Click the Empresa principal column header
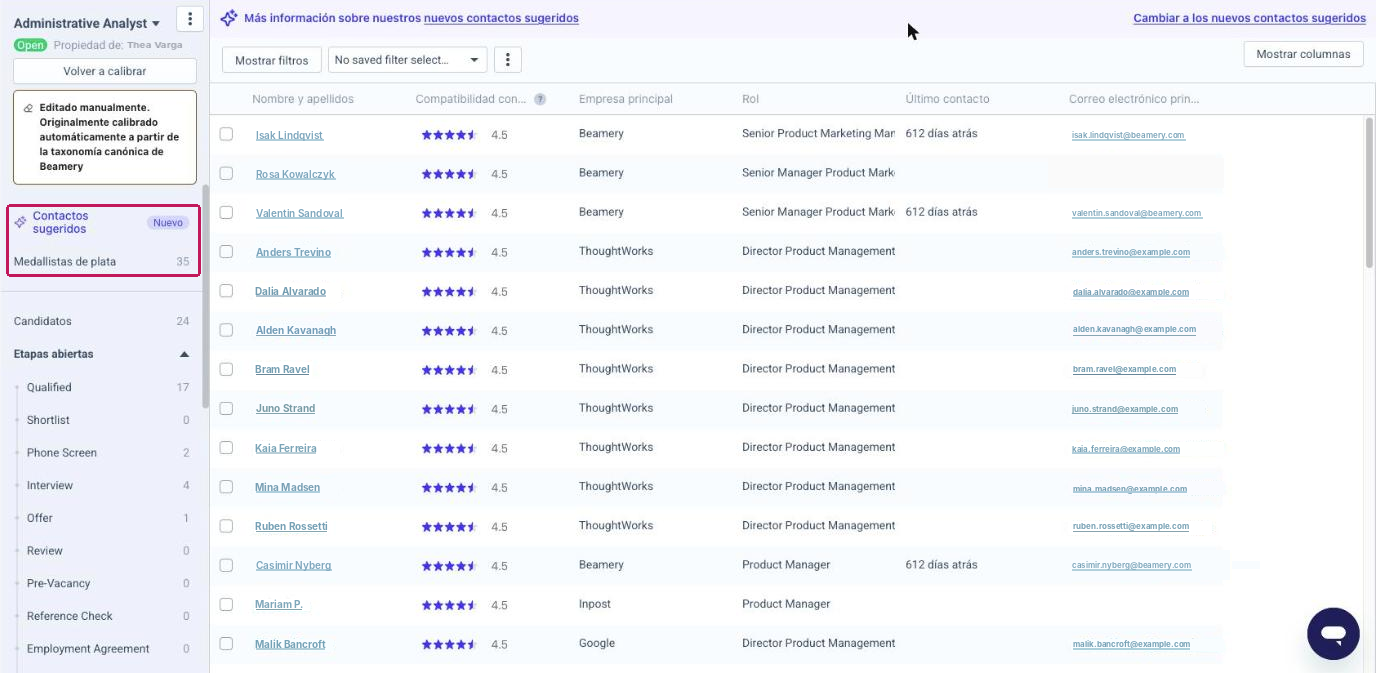The height and width of the screenshot is (673, 1376). [626, 99]
